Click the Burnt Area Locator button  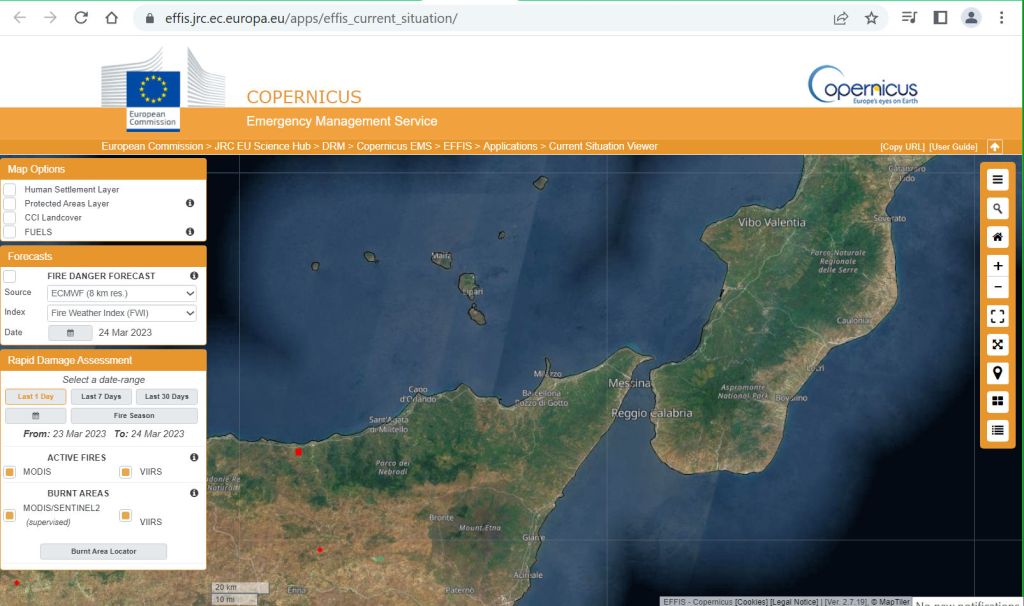point(103,551)
